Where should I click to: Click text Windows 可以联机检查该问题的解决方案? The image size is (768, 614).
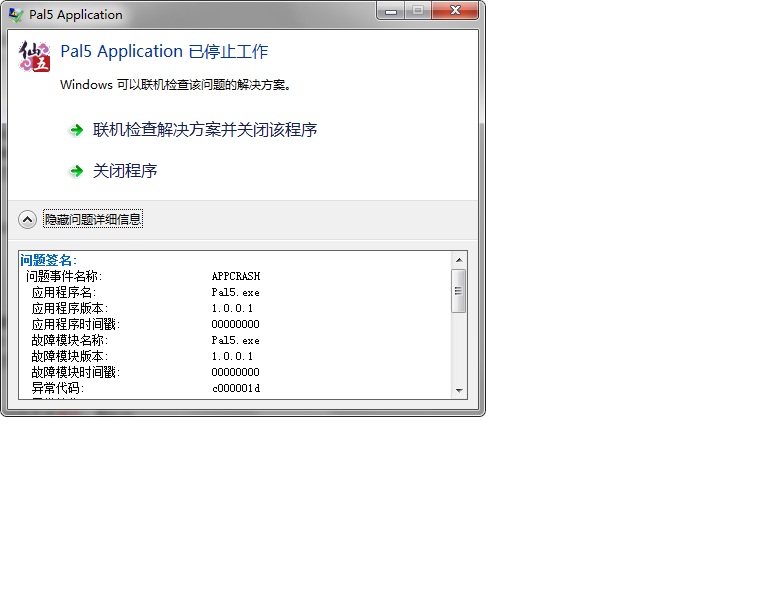pos(176,85)
